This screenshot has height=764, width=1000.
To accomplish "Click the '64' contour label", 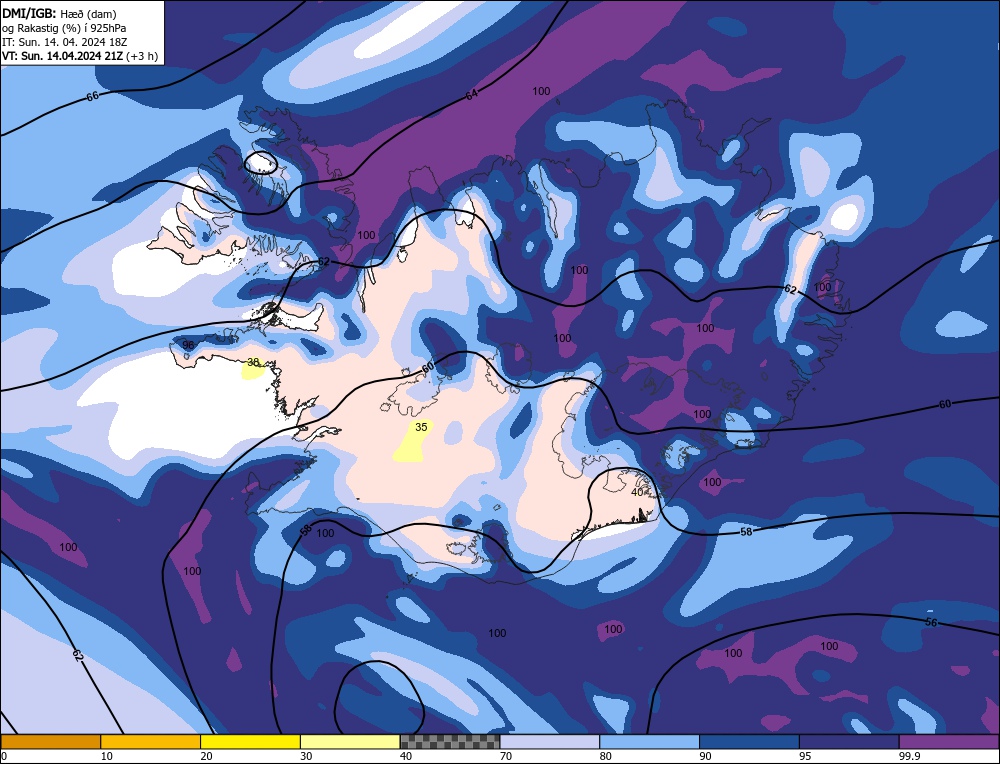I will (x=471, y=95).
